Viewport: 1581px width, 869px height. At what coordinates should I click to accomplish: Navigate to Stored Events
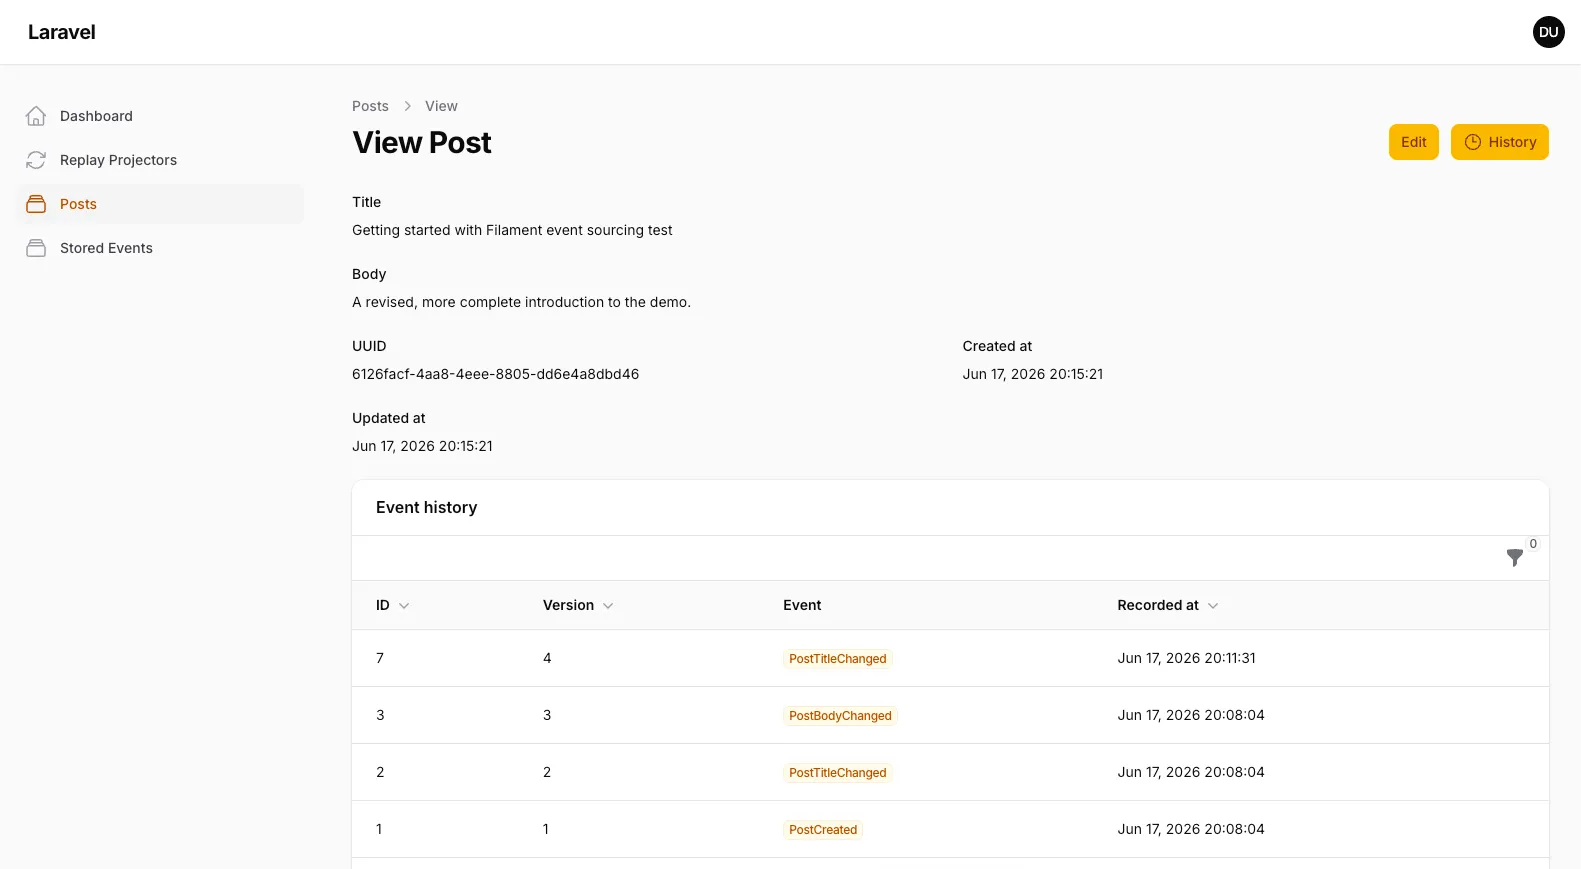pyautogui.click(x=160, y=248)
